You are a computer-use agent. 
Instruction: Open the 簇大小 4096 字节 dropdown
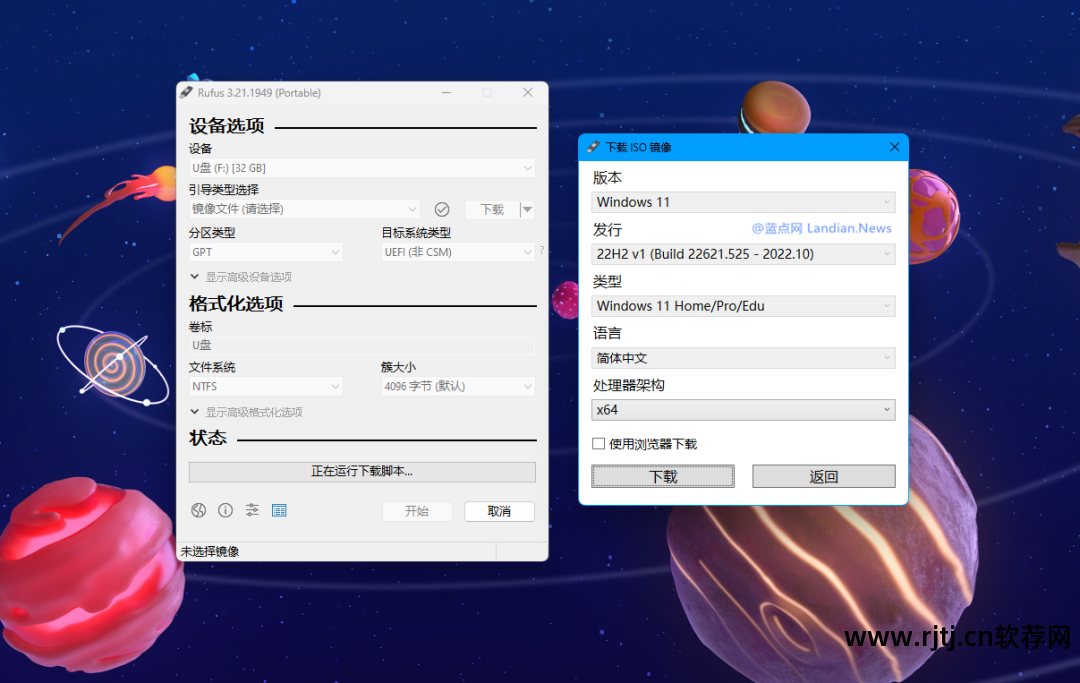coord(458,386)
